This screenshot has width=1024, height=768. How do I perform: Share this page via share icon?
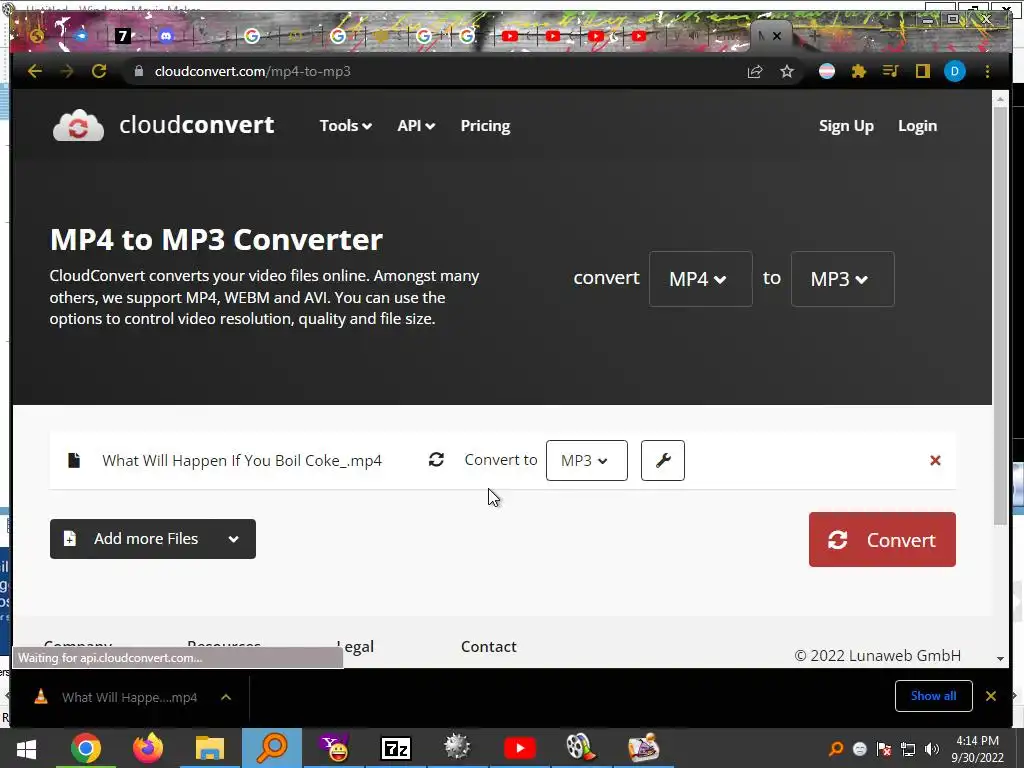[755, 71]
